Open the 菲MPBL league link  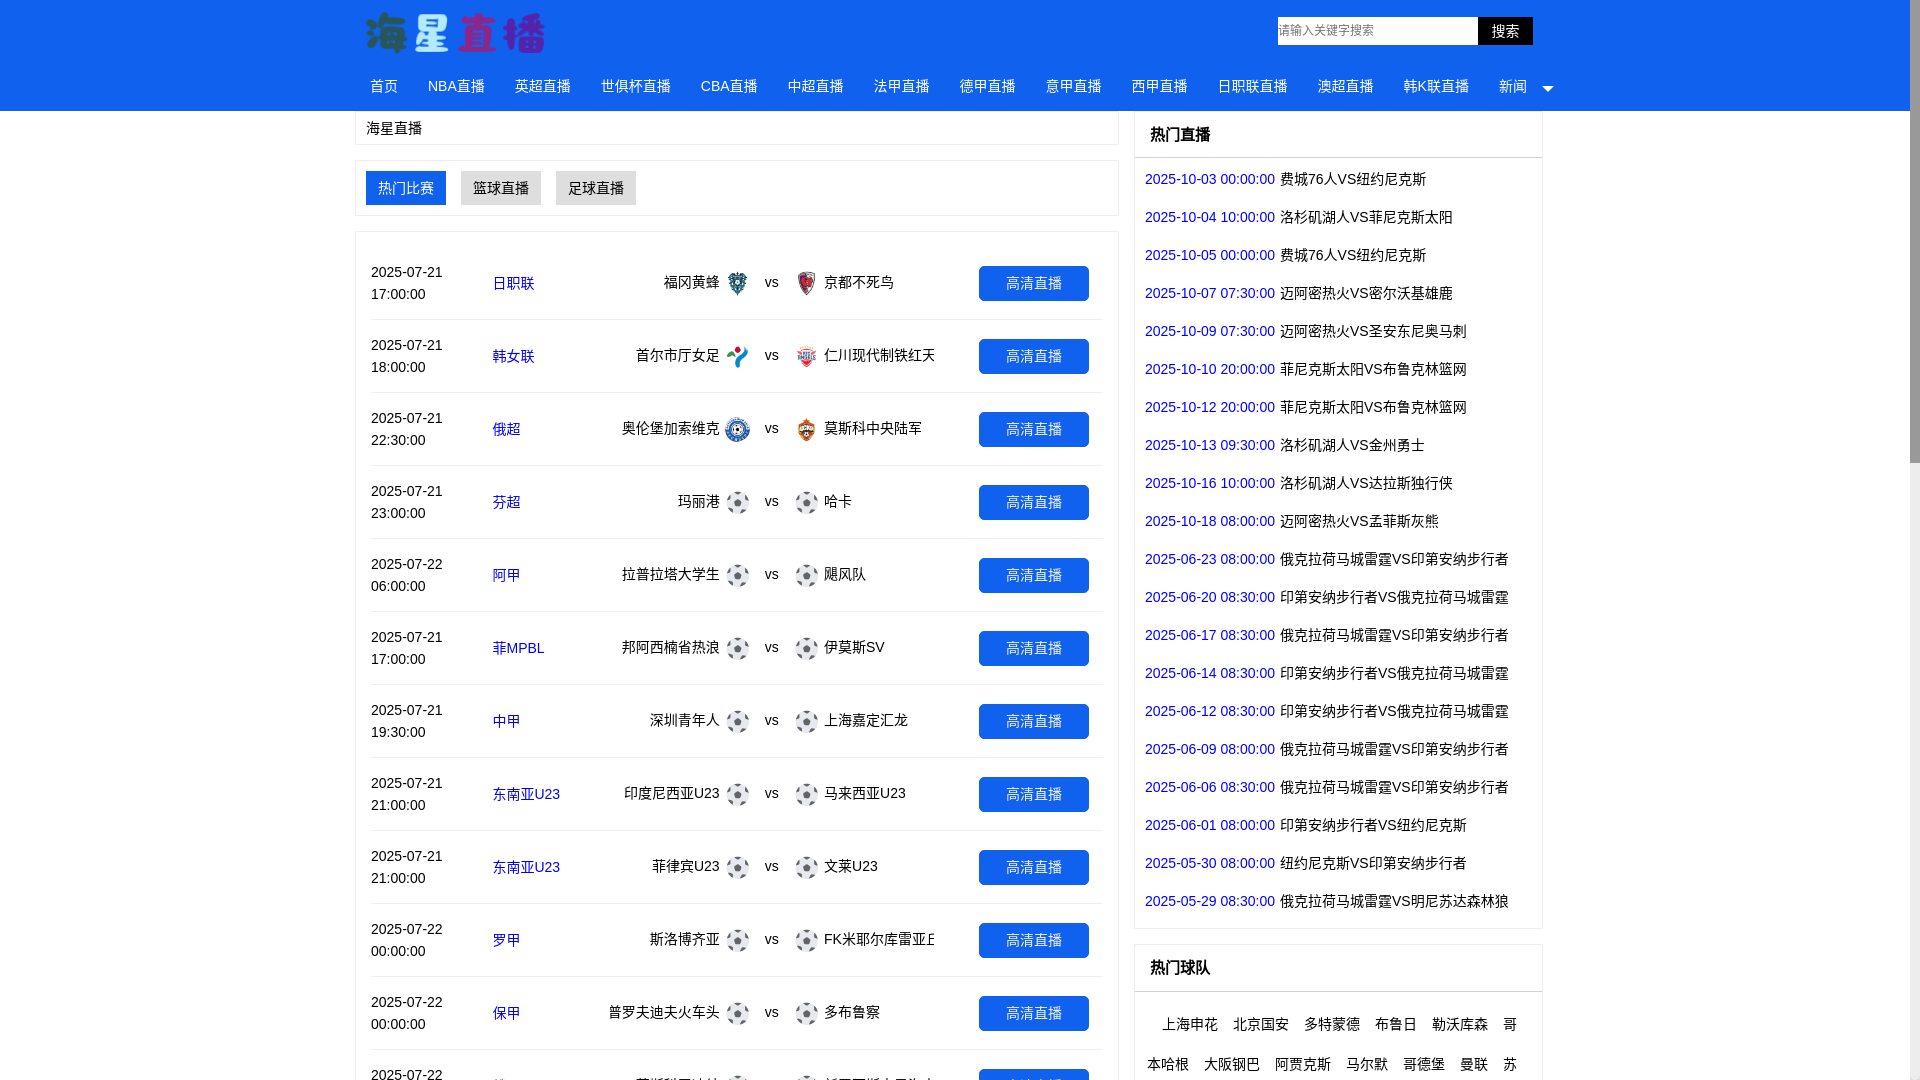[x=518, y=648]
